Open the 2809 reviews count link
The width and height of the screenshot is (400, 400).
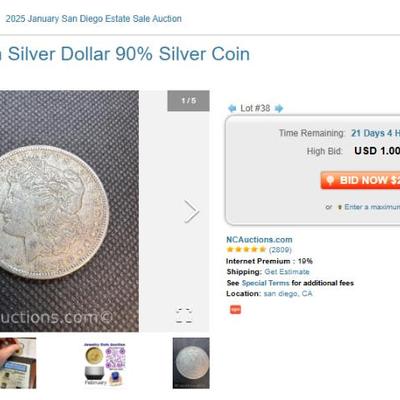coord(280,250)
